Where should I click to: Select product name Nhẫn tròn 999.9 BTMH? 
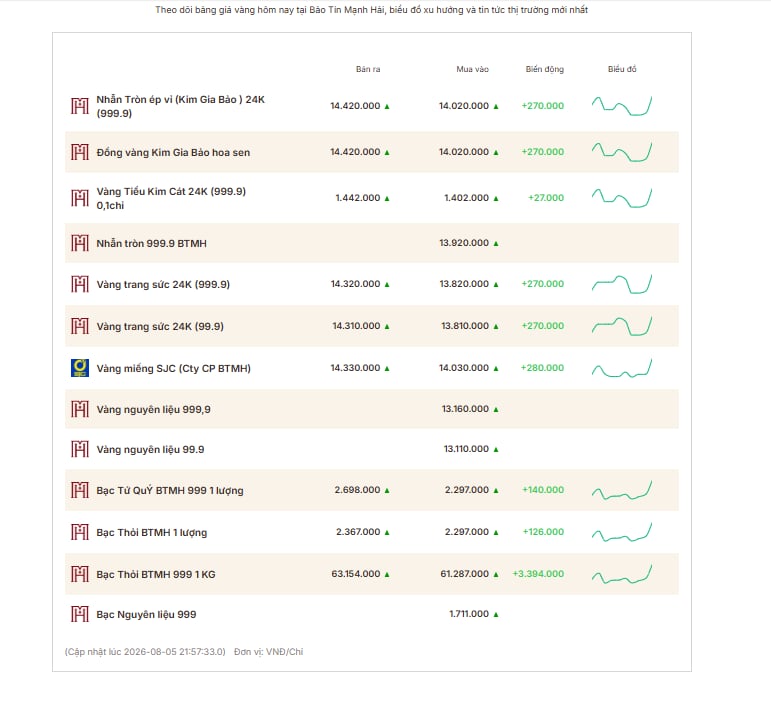coord(151,243)
